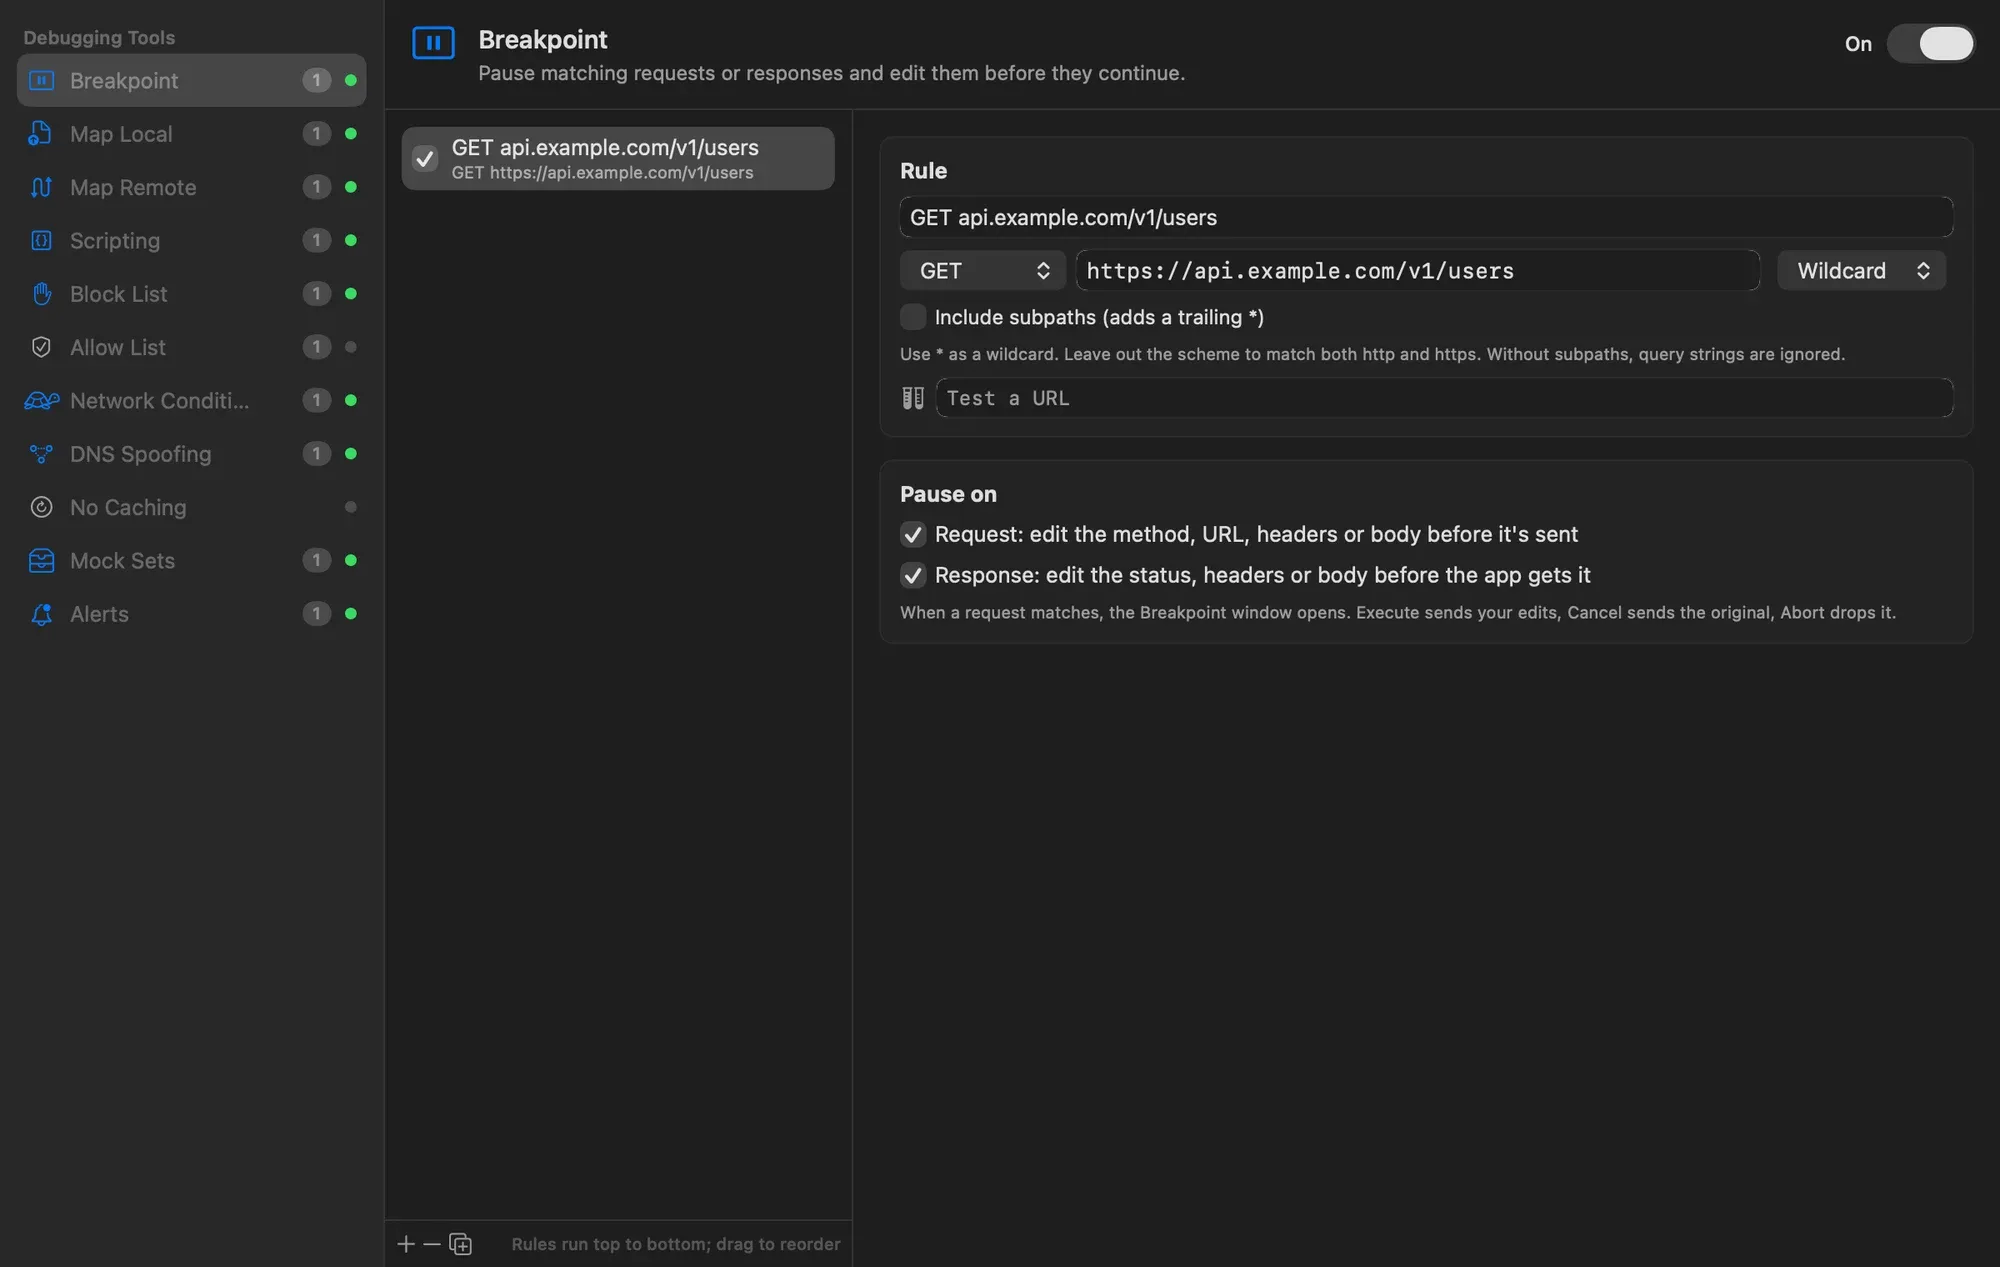The image size is (2000, 1267).
Task: Click the Mock Sets tray icon
Action: [x=41, y=560]
